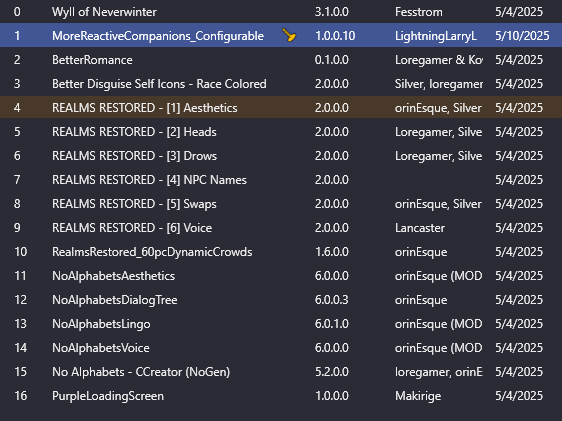Click the date of PurpleLoadingScreen
The image size is (562, 421).
point(519,396)
